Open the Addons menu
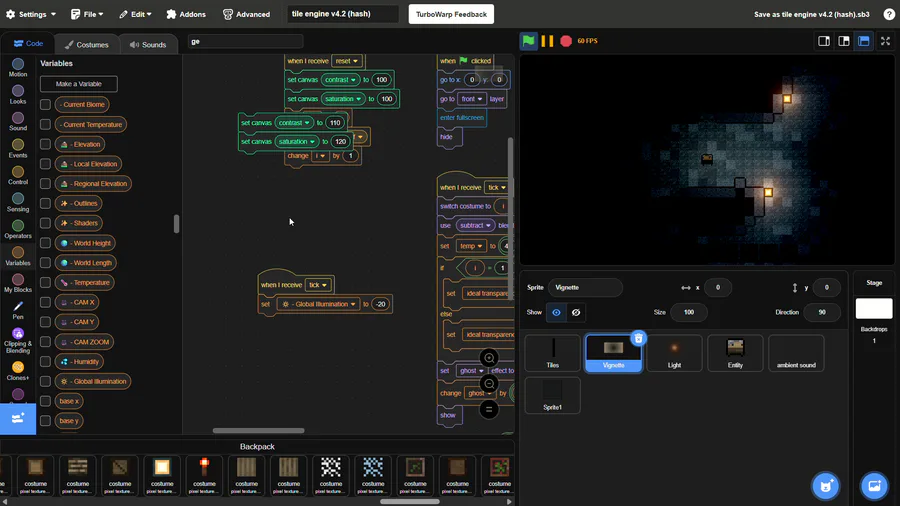900x506 pixels. [186, 14]
